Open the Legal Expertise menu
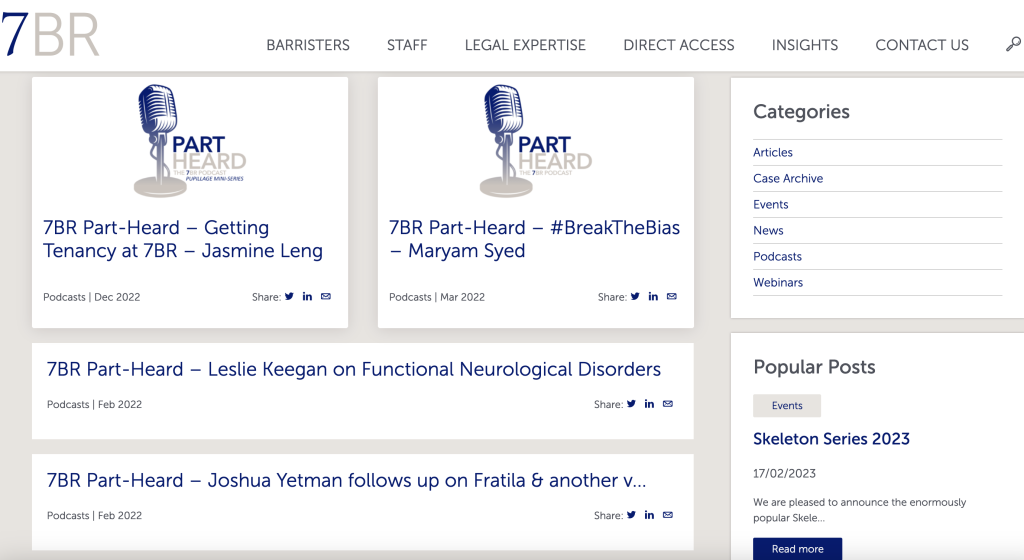This screenshot has height=560, width=1024. 525,45
